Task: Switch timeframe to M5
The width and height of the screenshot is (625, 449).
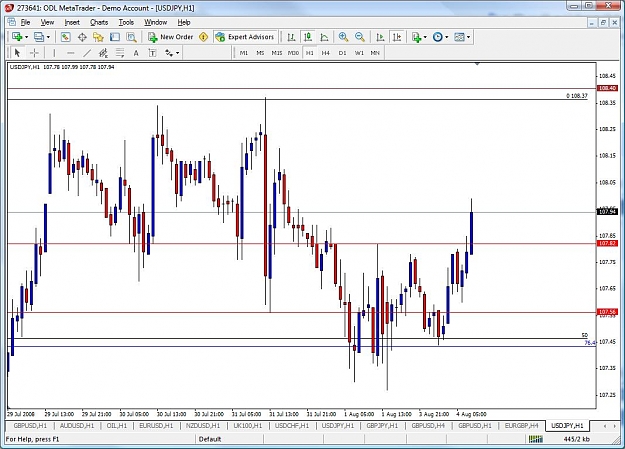Action: (260, 53)
